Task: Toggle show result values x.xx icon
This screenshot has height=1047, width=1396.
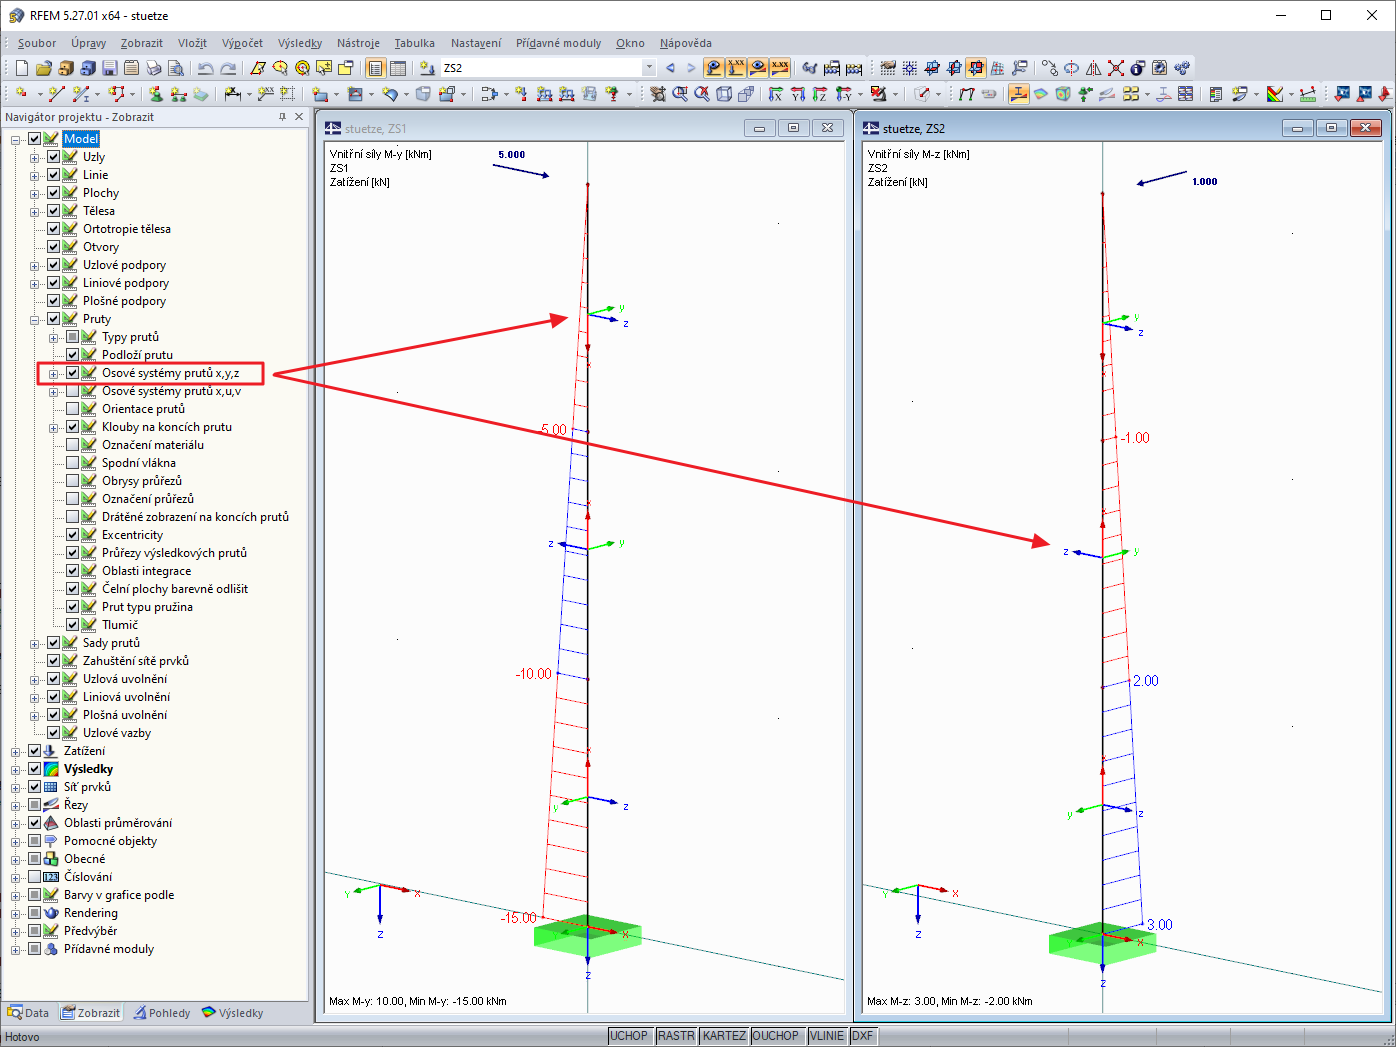Action: point(780,68)
